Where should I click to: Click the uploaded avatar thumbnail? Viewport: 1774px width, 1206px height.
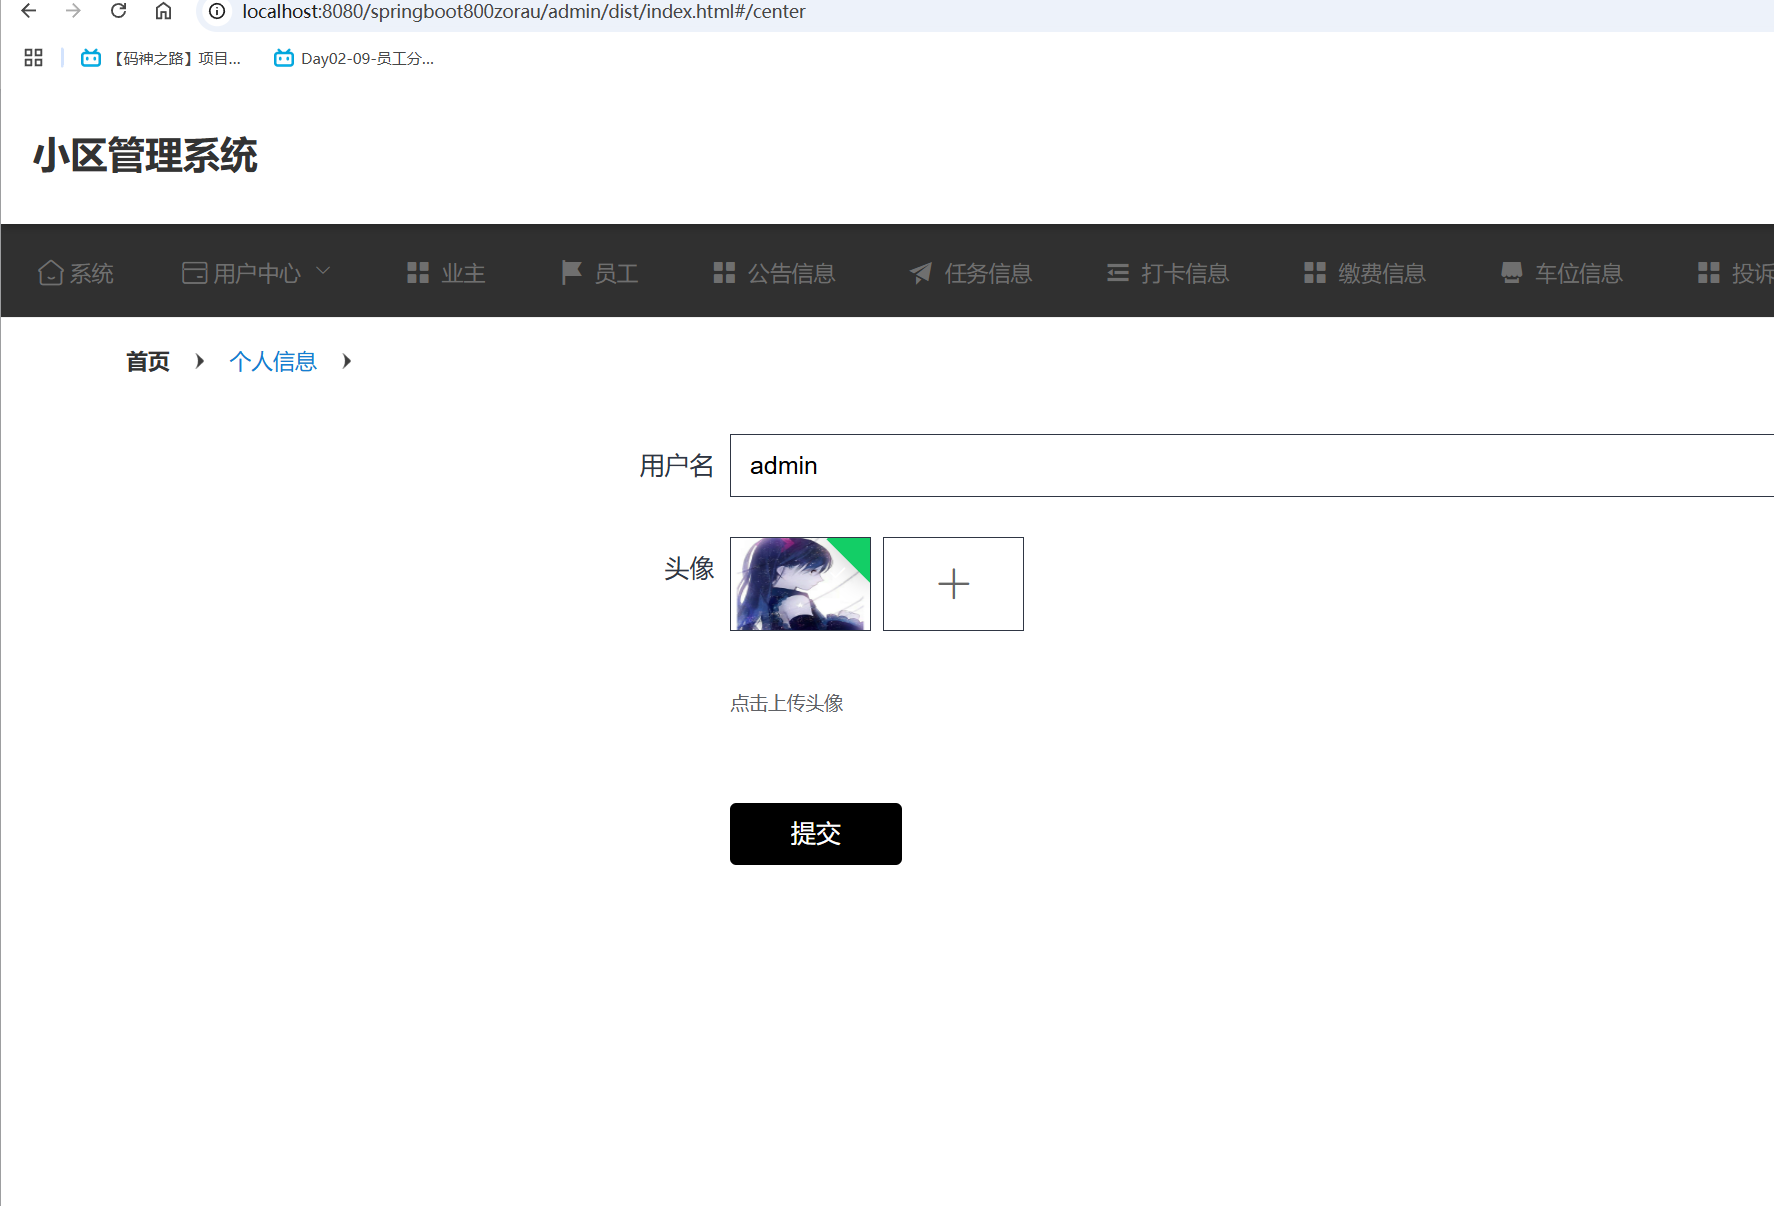800,584
